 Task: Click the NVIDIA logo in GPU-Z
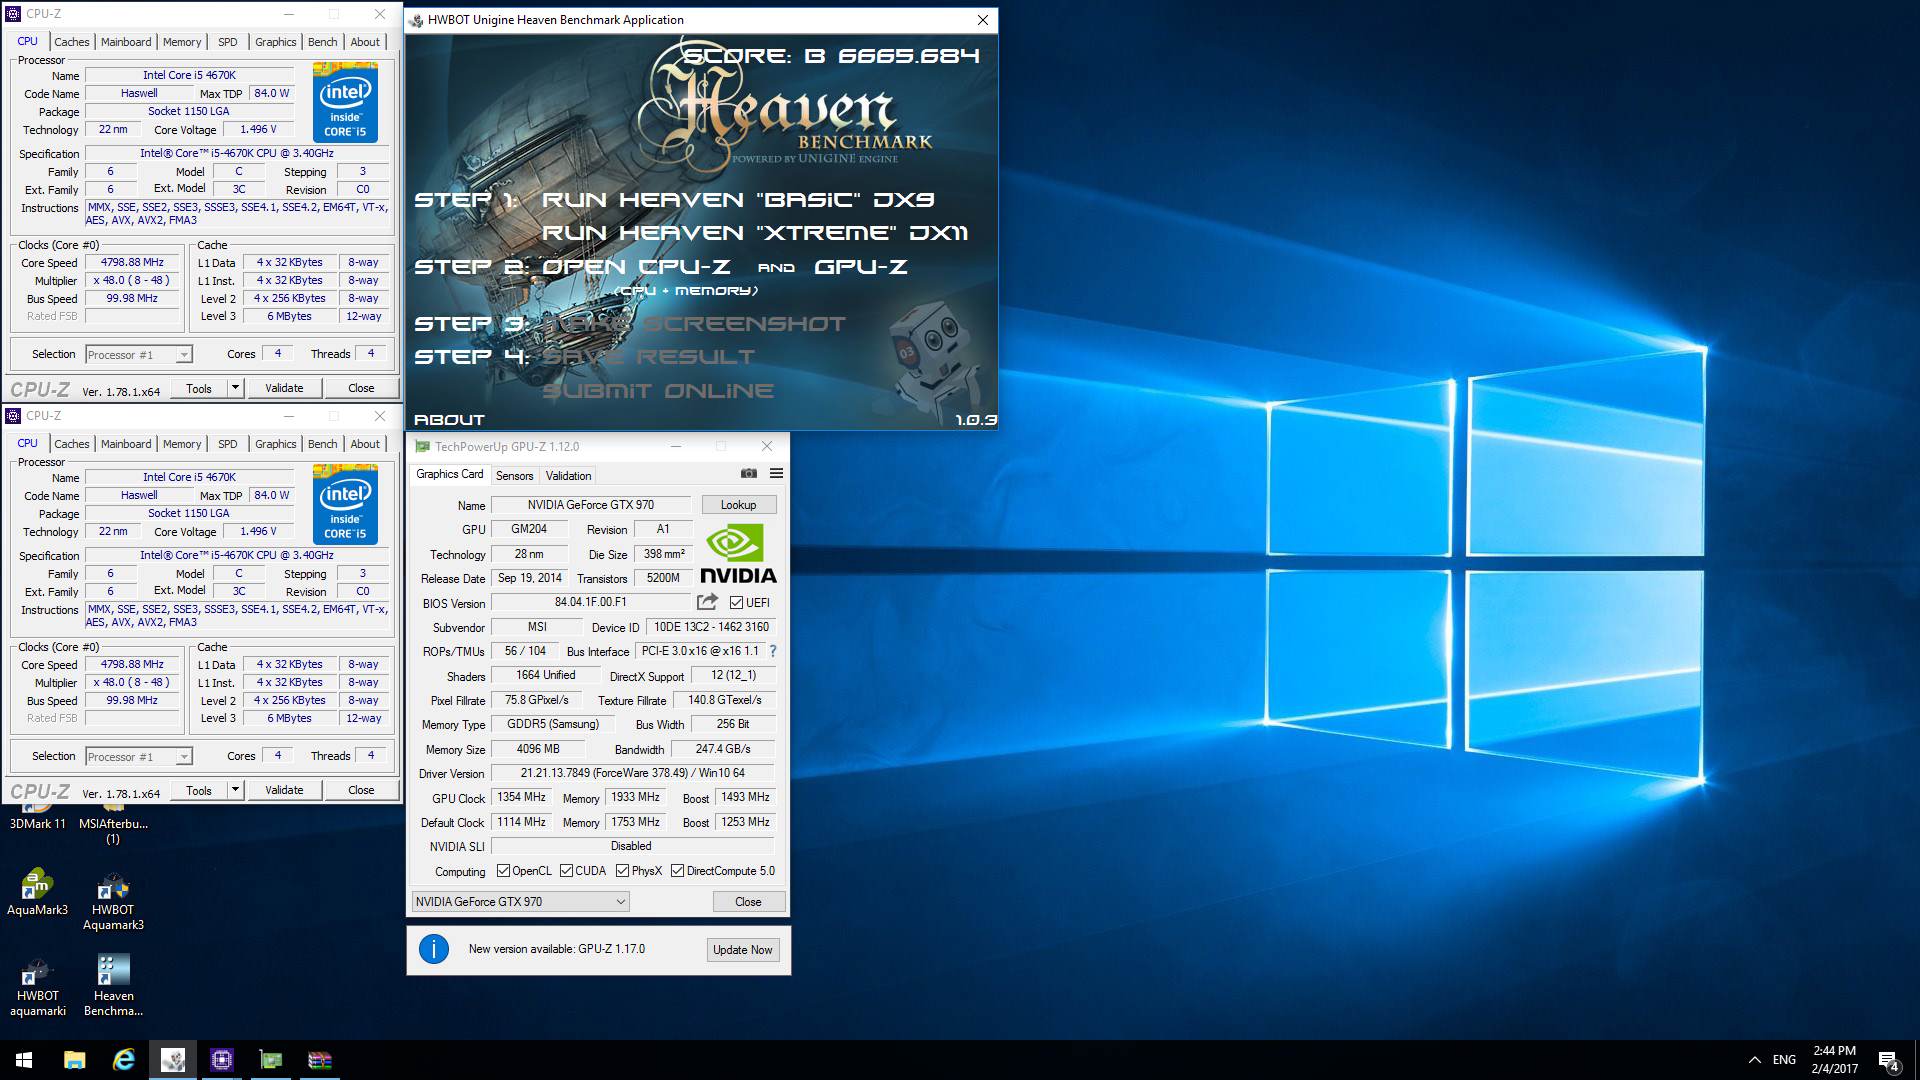[x=738, y=554]
